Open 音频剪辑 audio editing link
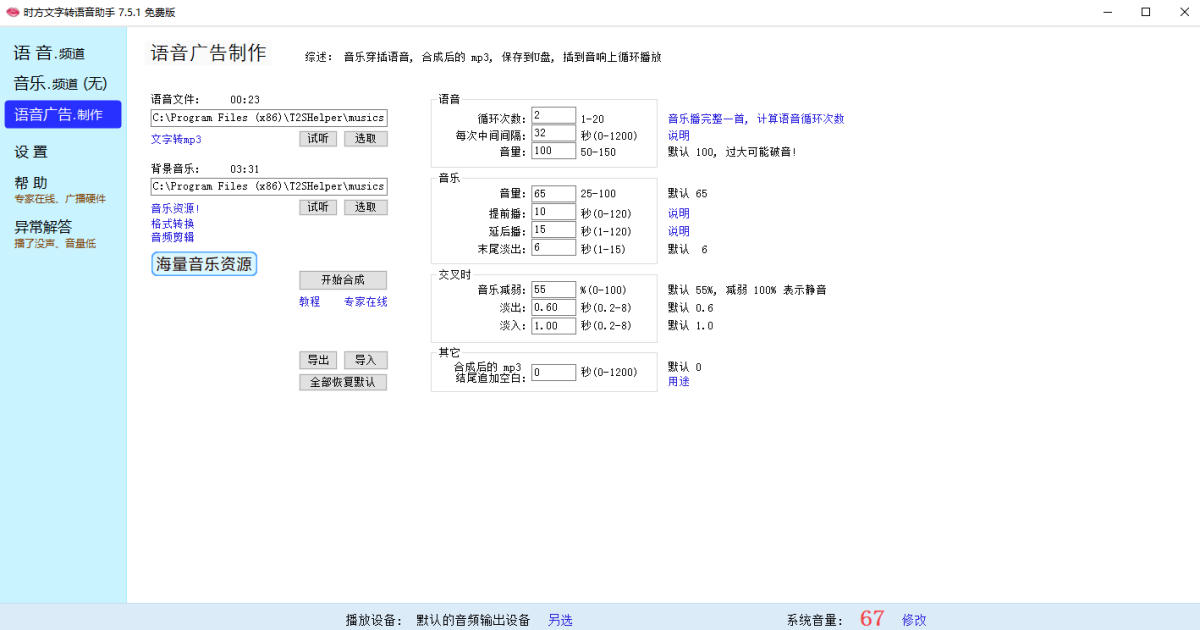The height and width of the screenshot is (630, 1200). click(x=170, y=238)
